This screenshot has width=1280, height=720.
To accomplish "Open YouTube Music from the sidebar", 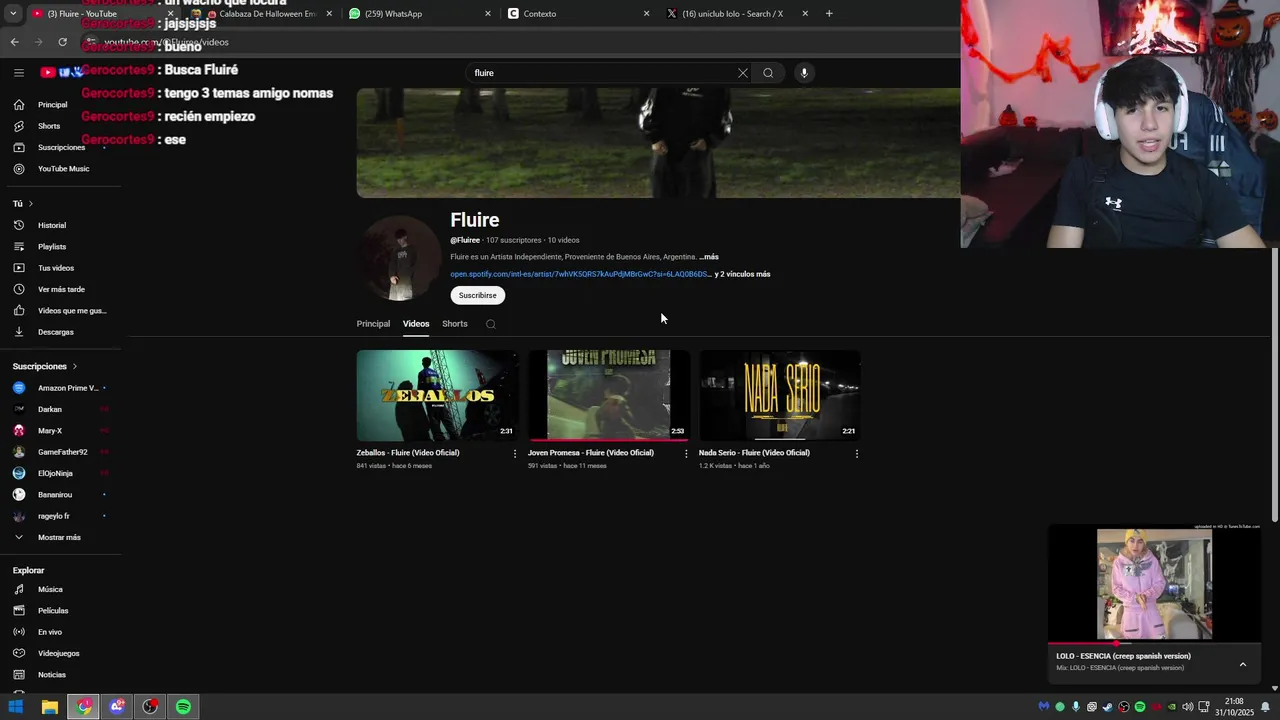I will pos(61,169).
